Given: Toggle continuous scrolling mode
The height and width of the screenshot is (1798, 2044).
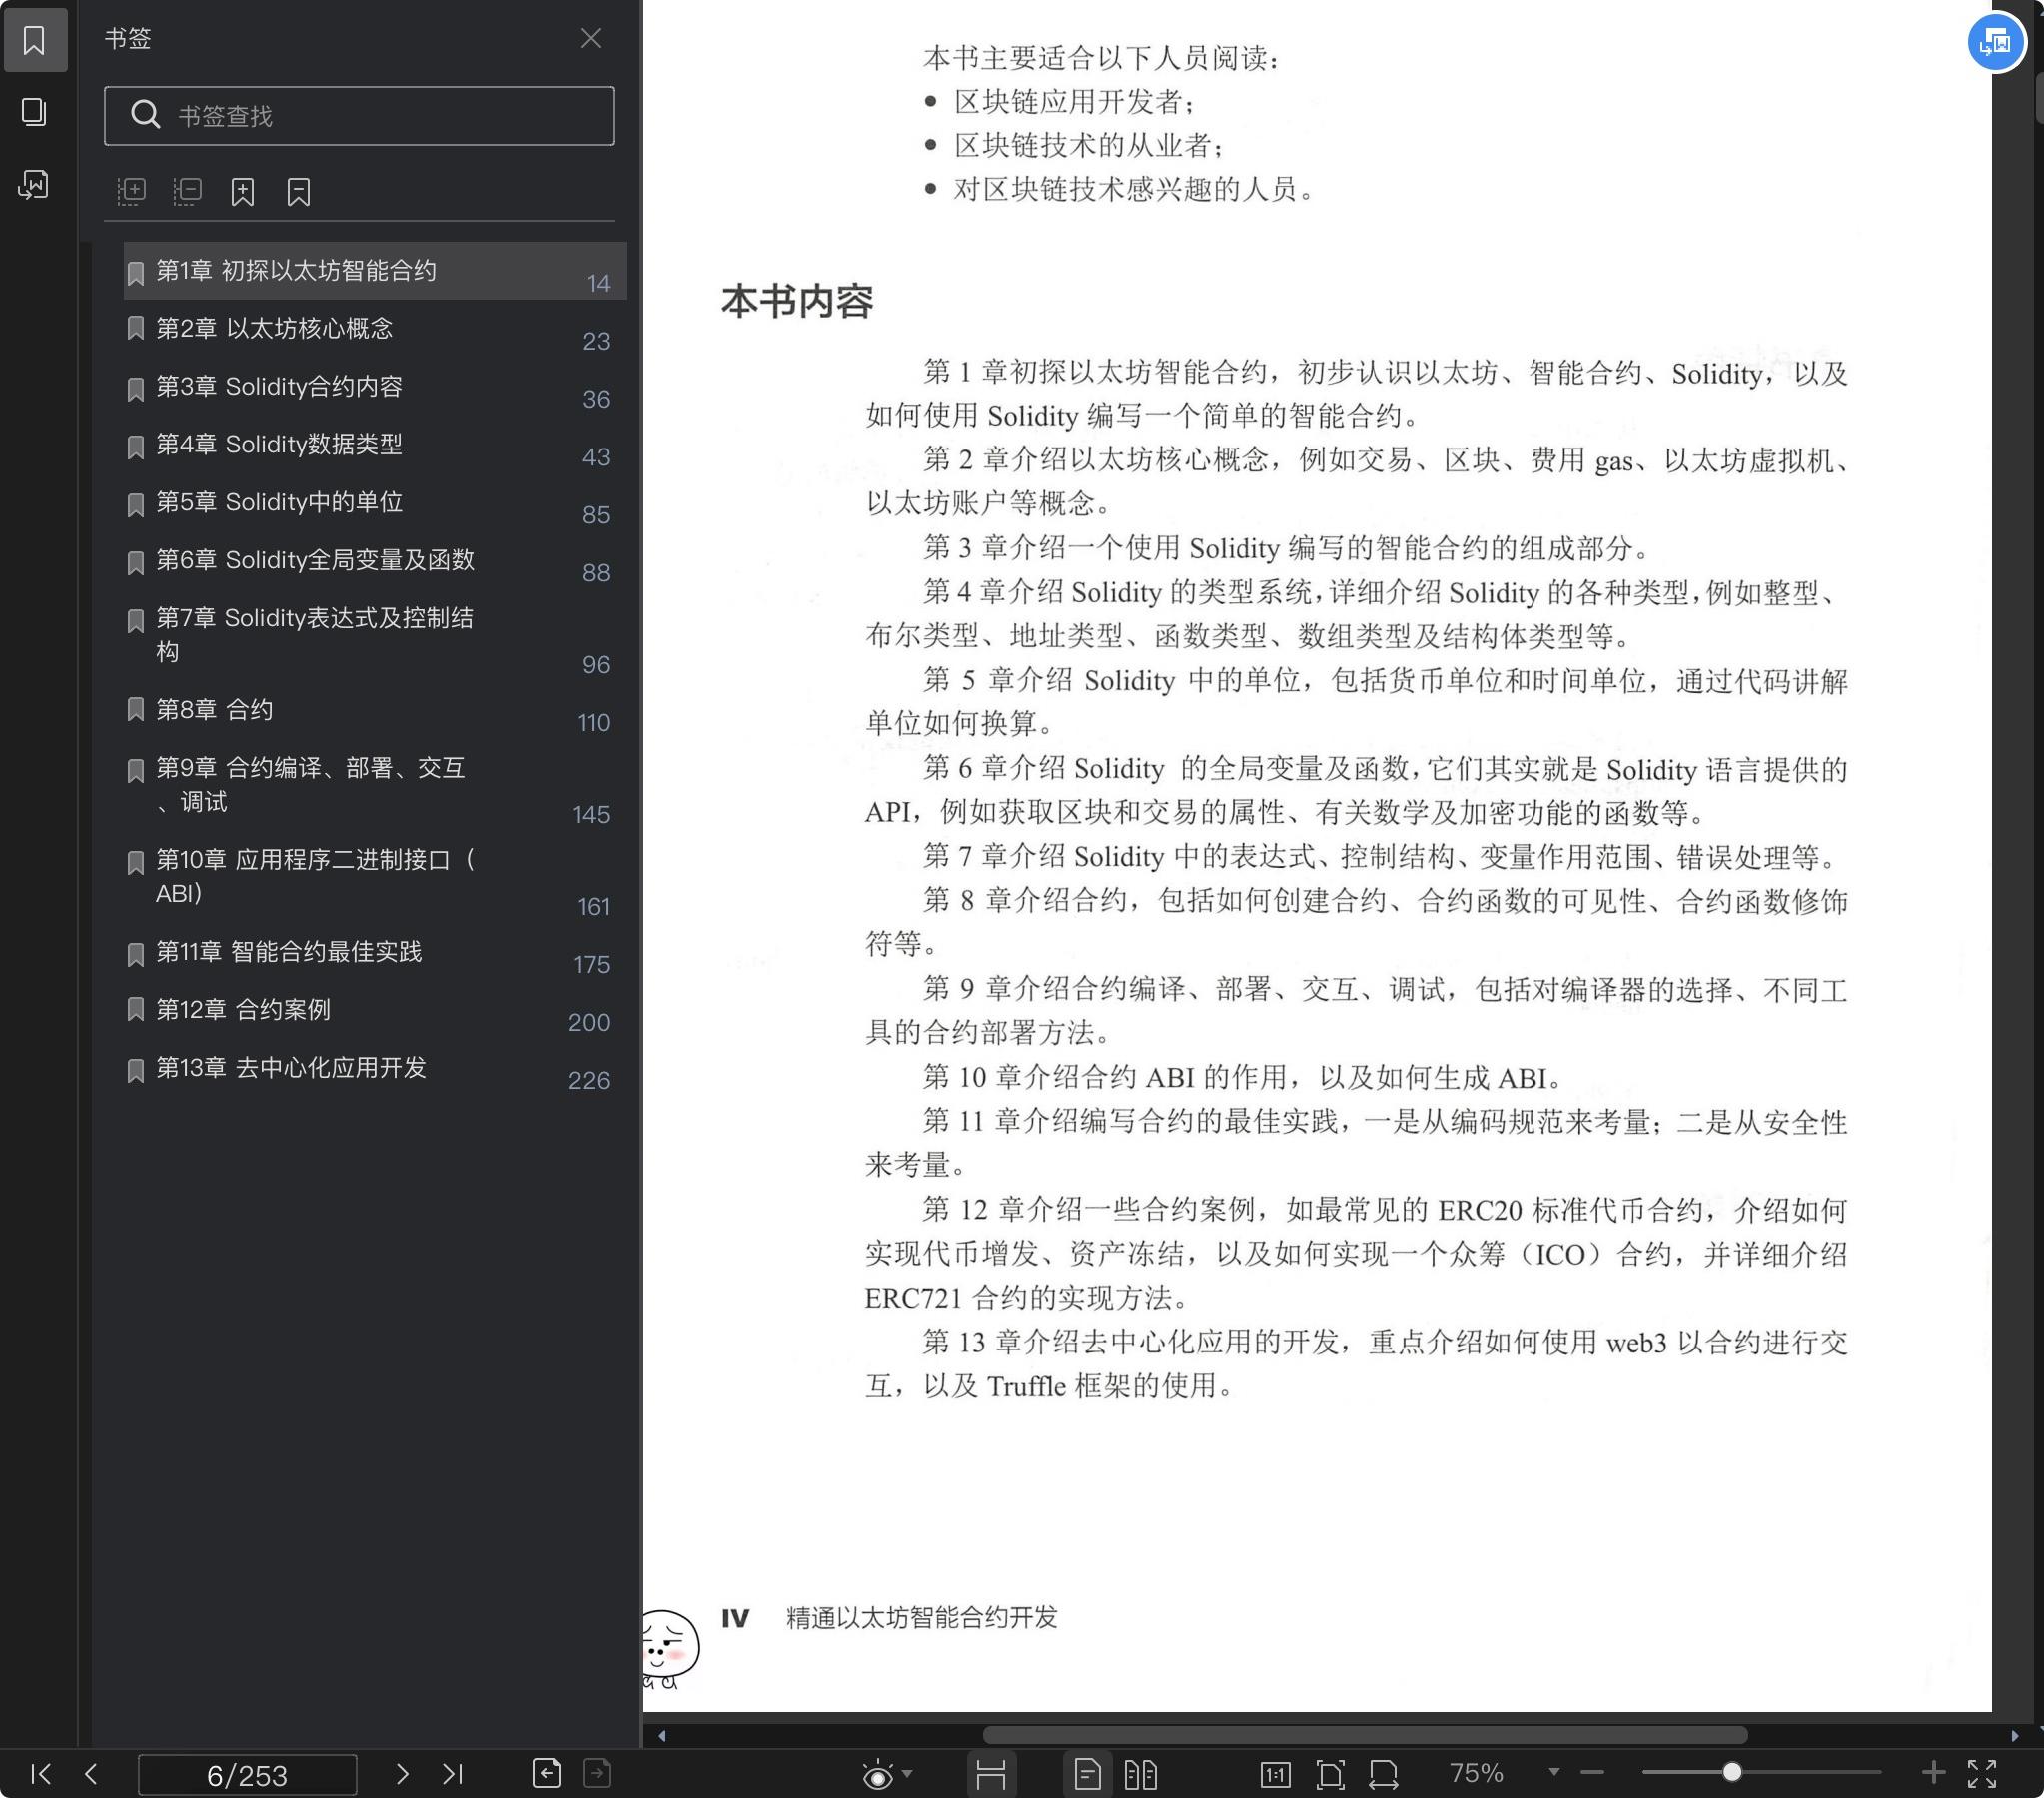Looking at the screenshot, I should tap(991, 1775).
